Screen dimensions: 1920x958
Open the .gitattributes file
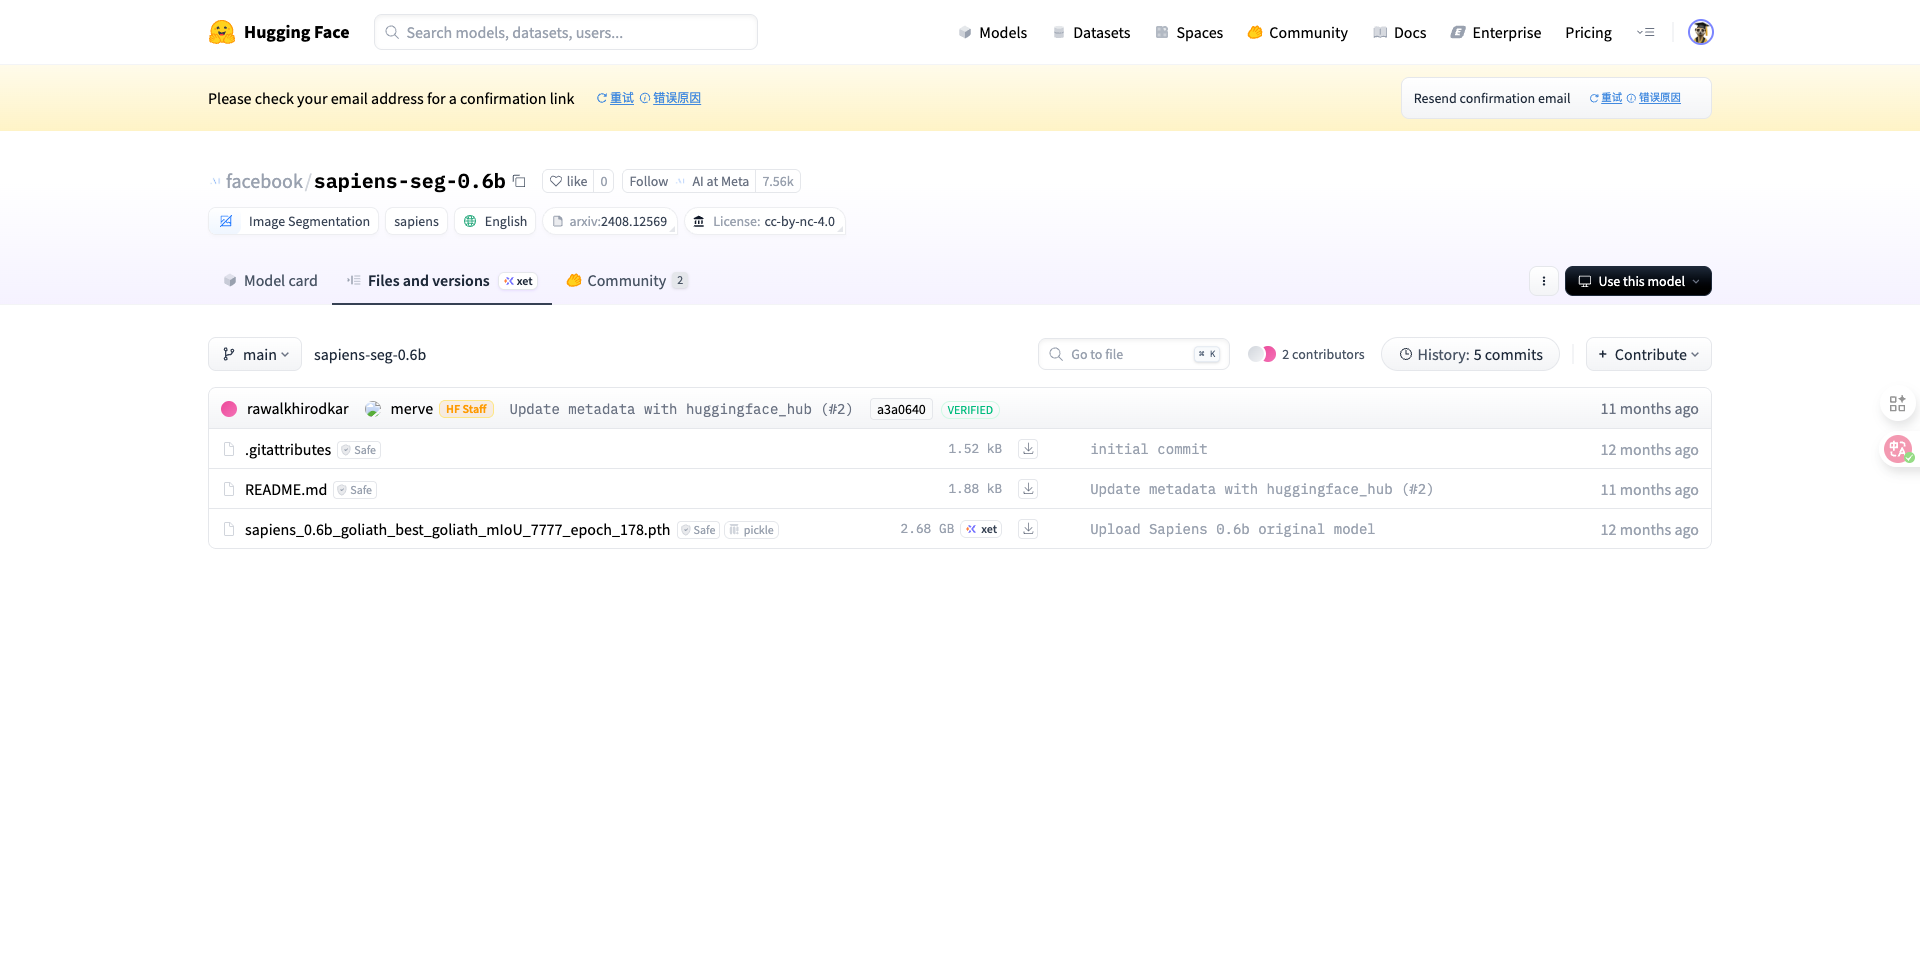click(x=288, y=449)
